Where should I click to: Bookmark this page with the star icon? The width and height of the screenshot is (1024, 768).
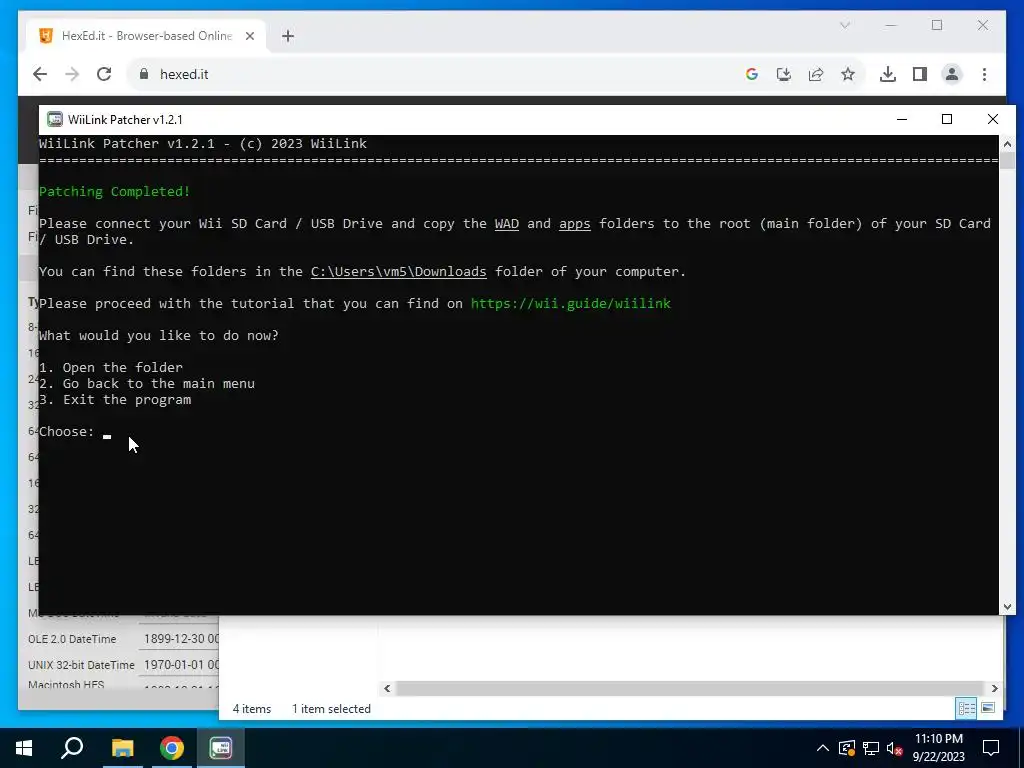pos(848,74)
